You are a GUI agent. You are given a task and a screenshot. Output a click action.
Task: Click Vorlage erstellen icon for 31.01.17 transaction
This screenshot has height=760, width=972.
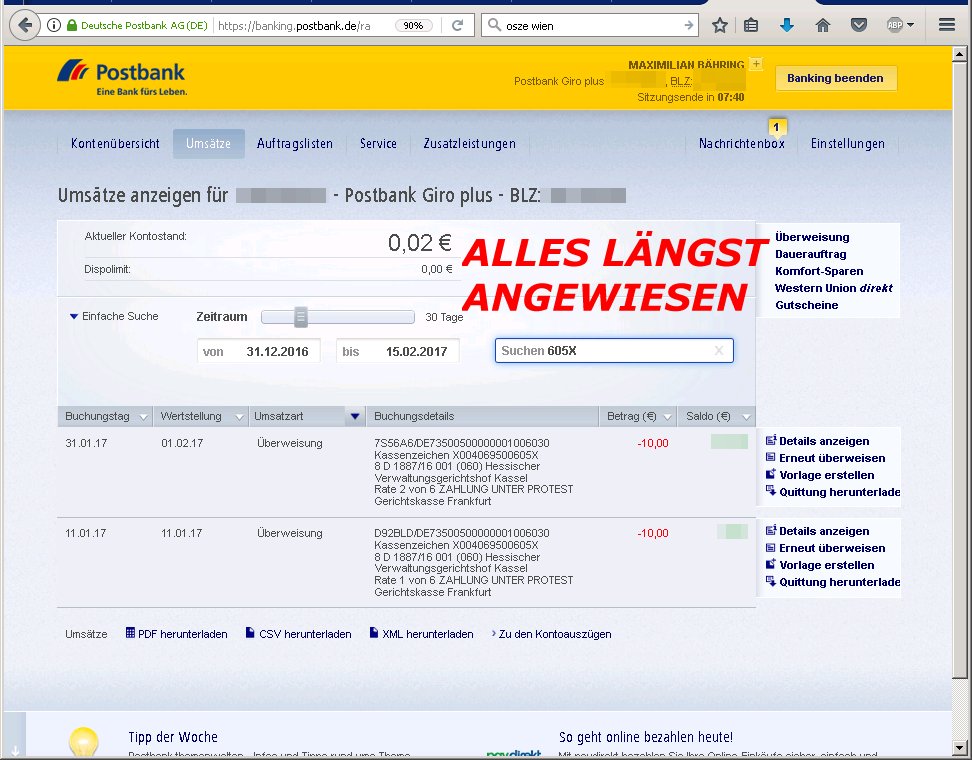pyautogui.click(x=771, y=474)
